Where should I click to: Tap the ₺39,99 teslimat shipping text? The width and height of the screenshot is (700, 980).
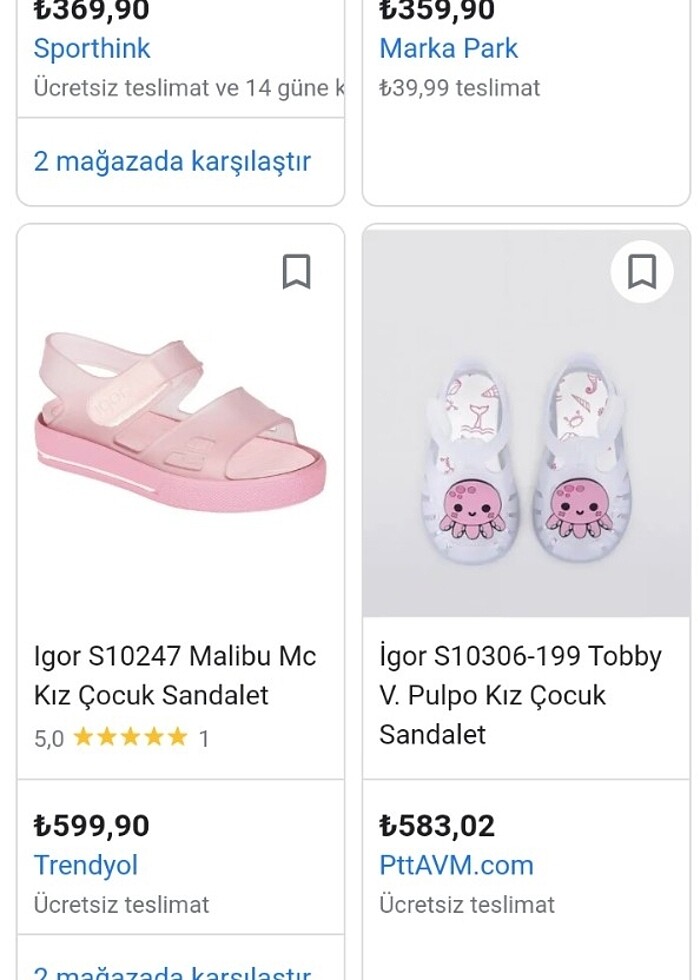pos(459,88)
